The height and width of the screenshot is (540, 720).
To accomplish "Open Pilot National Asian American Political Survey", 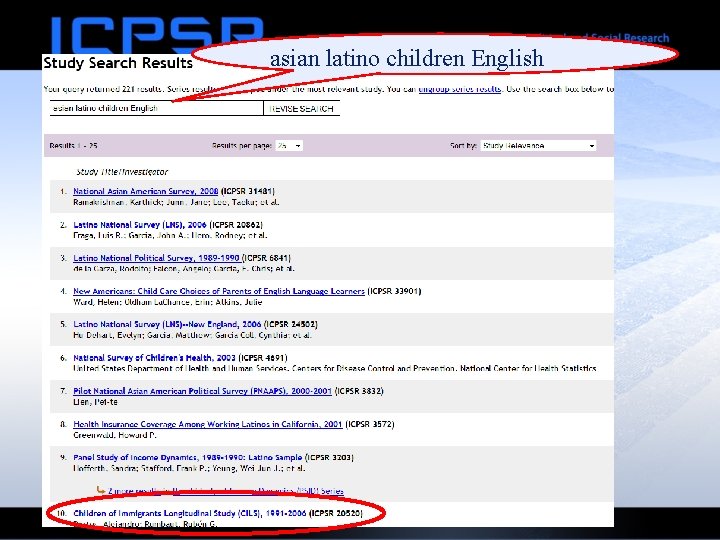I will [202, 391].
